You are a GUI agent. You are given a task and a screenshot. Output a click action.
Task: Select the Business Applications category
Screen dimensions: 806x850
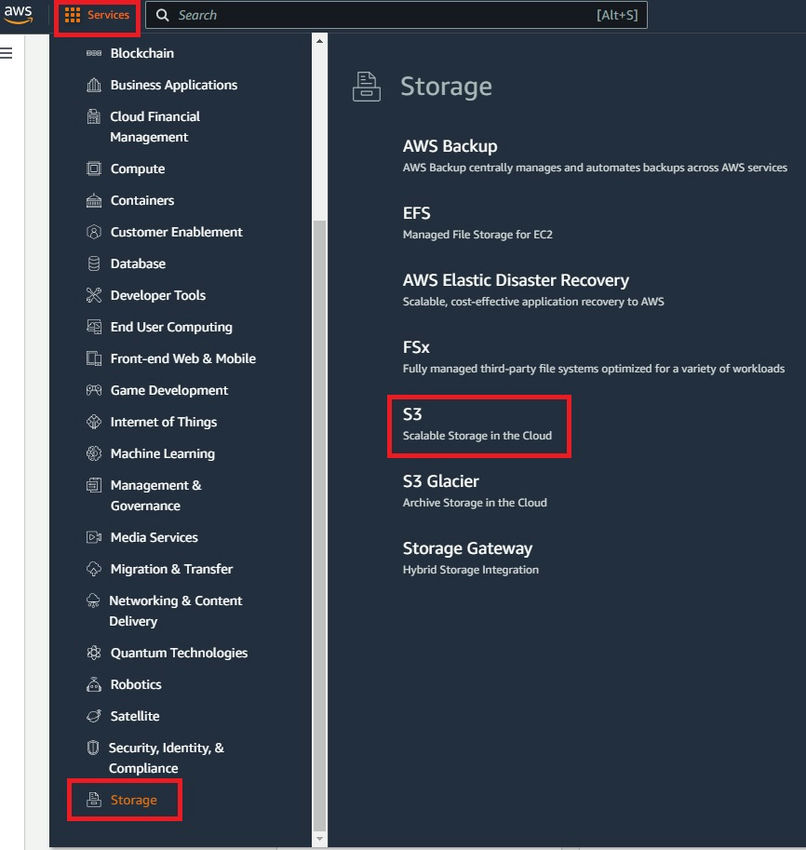click(x=174, y=85)
